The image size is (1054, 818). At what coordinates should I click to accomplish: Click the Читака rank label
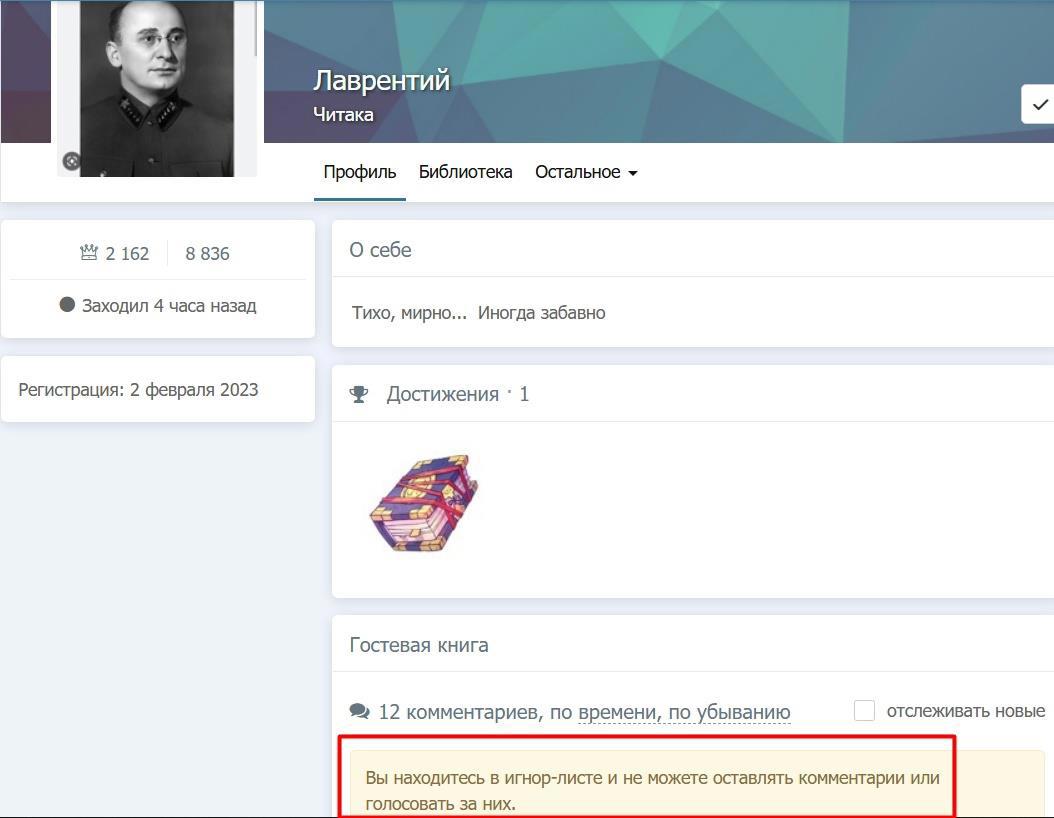[x=343, y=114]
